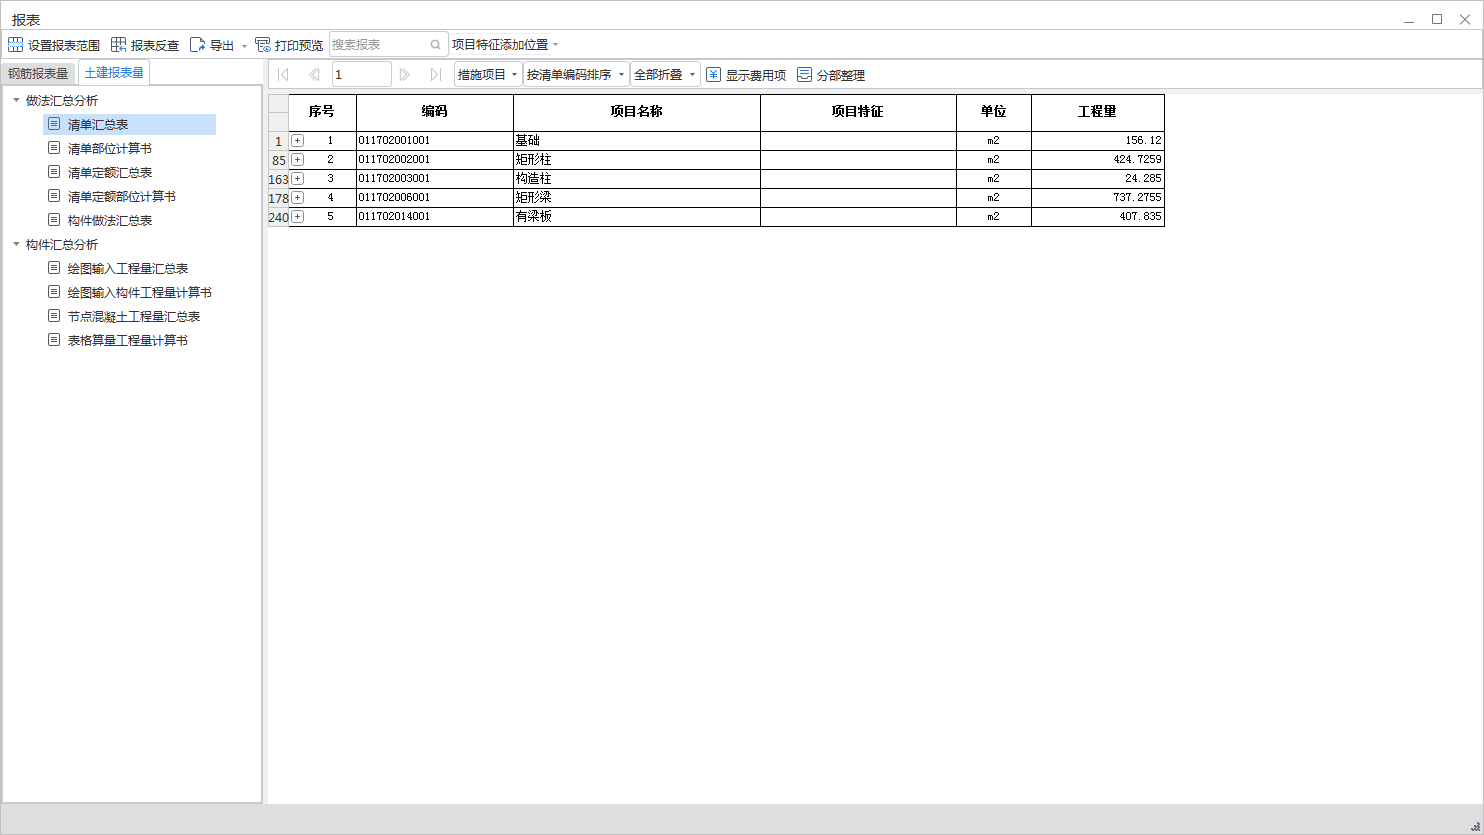The image size is (1484, 835).
Task: Open the 导出 dropdown arrow
Action: click(244, 46)
